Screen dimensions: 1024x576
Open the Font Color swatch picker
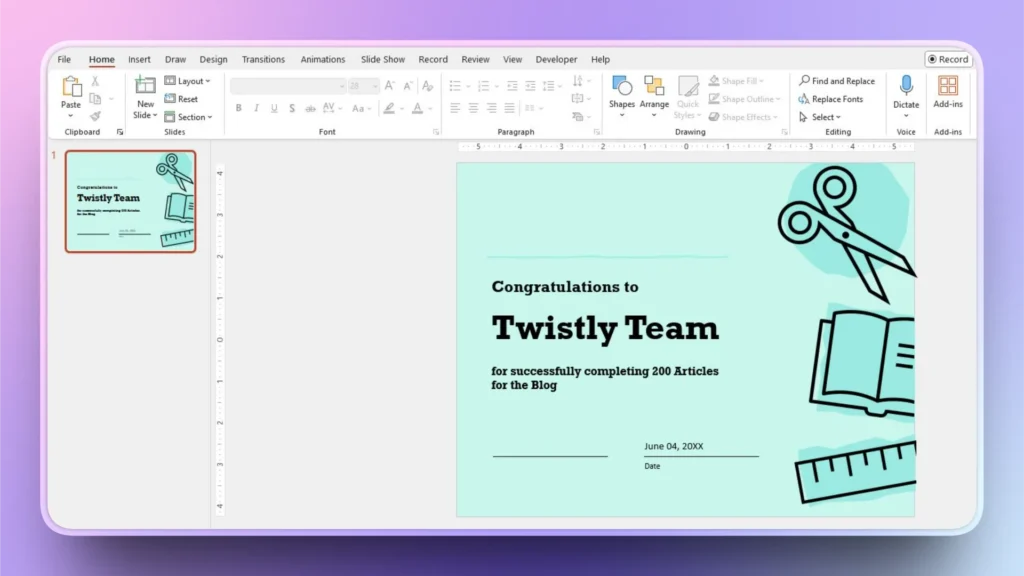(x=418, y=107)
